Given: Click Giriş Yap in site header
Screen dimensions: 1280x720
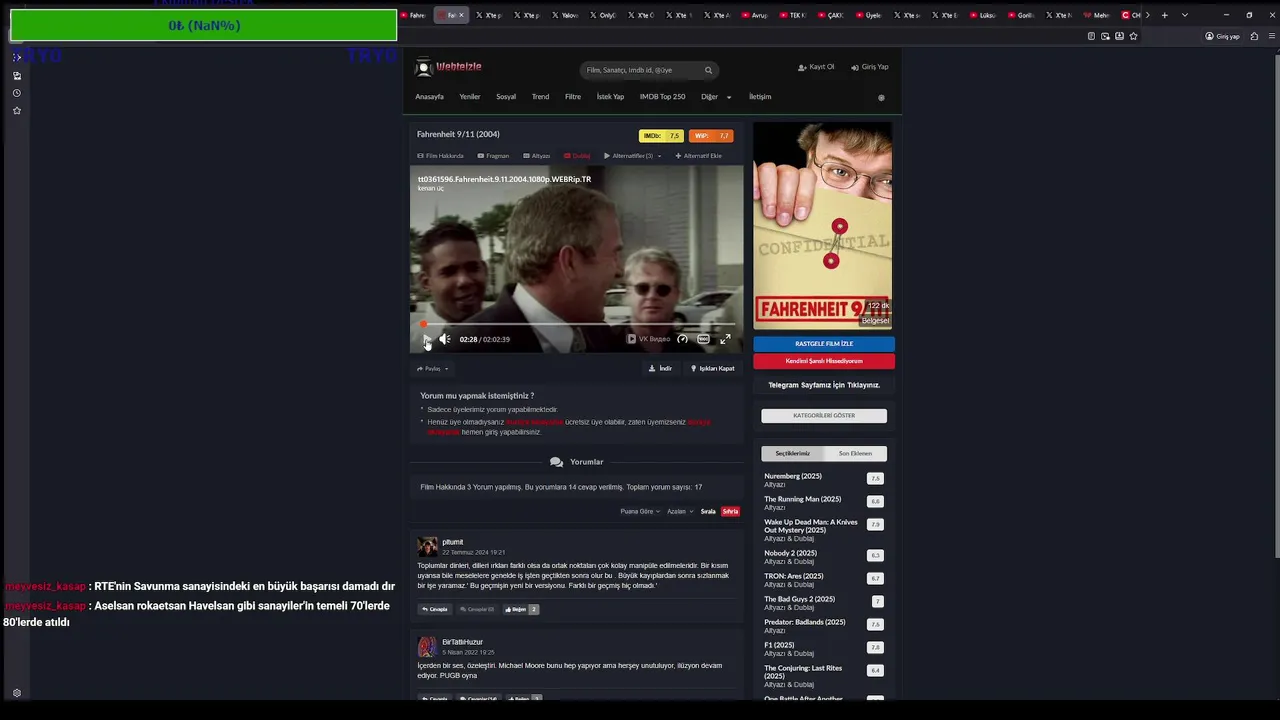Looking at the screenshot, I should [870, 67].
